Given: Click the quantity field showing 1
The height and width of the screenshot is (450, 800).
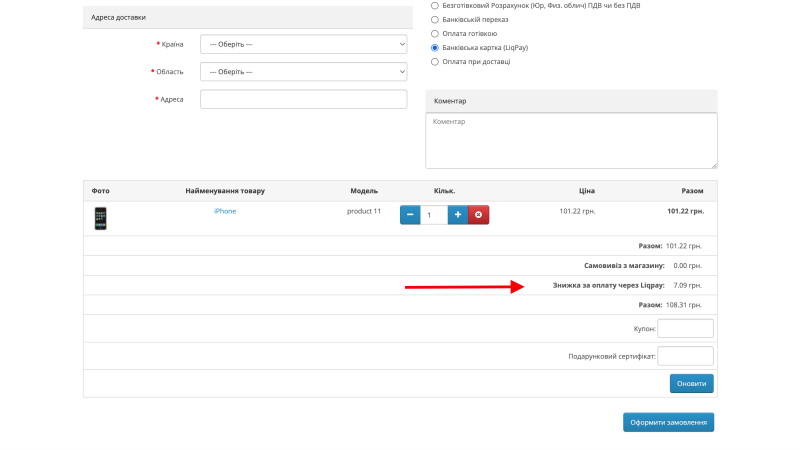Looking at the screenshot, I should coord(434,215).
